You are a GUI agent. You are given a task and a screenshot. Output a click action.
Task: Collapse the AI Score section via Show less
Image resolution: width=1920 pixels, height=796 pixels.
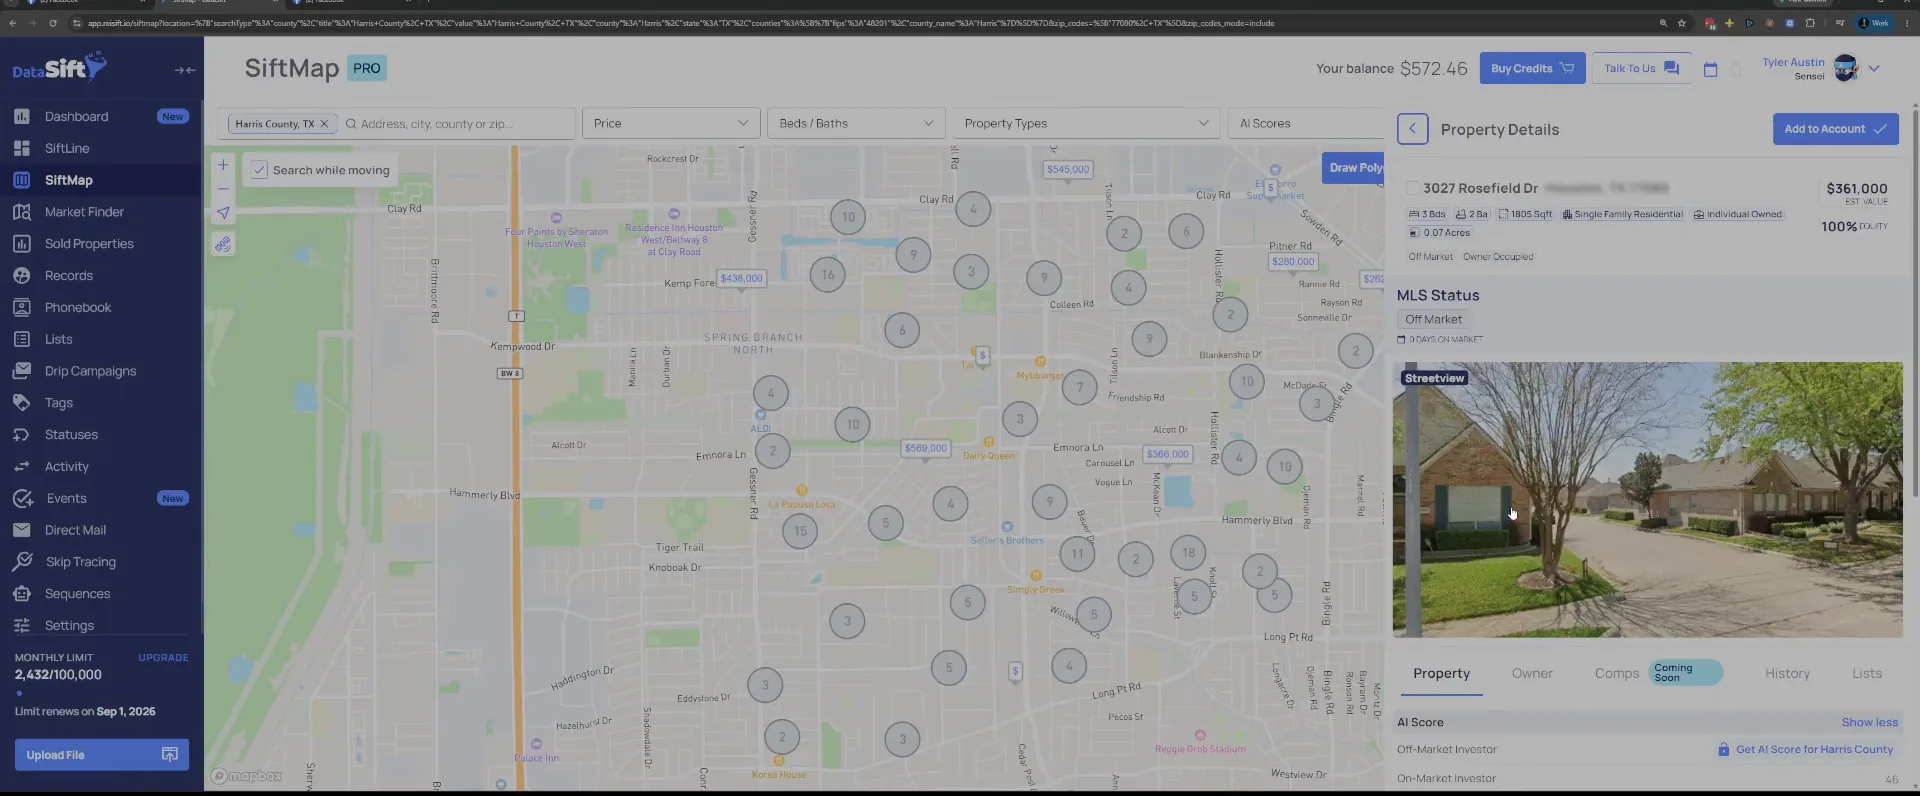(1869, 722)
